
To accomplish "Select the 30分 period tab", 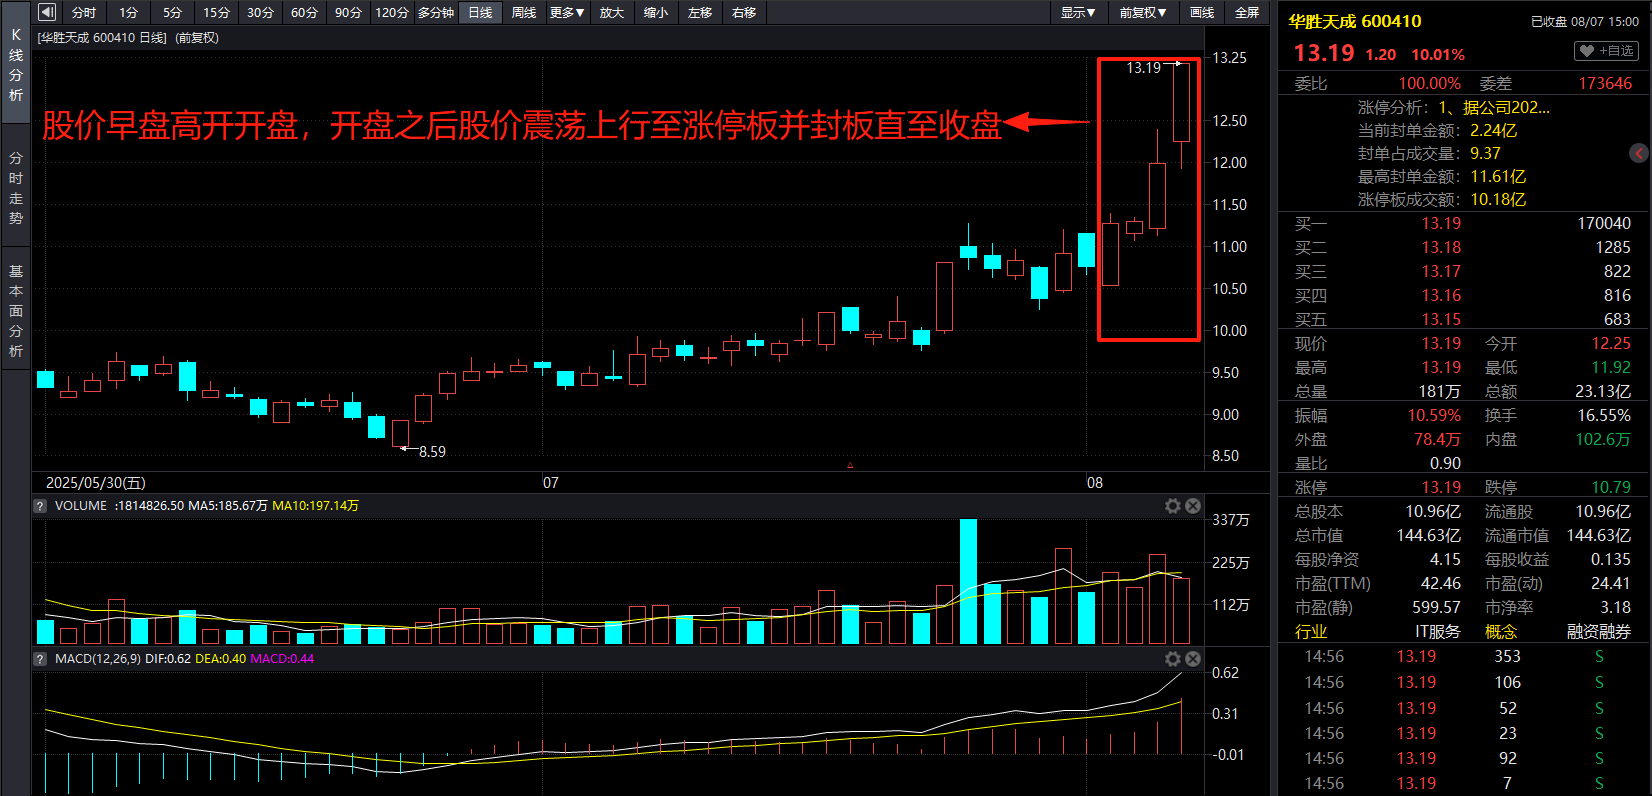I will click(260, 13).
